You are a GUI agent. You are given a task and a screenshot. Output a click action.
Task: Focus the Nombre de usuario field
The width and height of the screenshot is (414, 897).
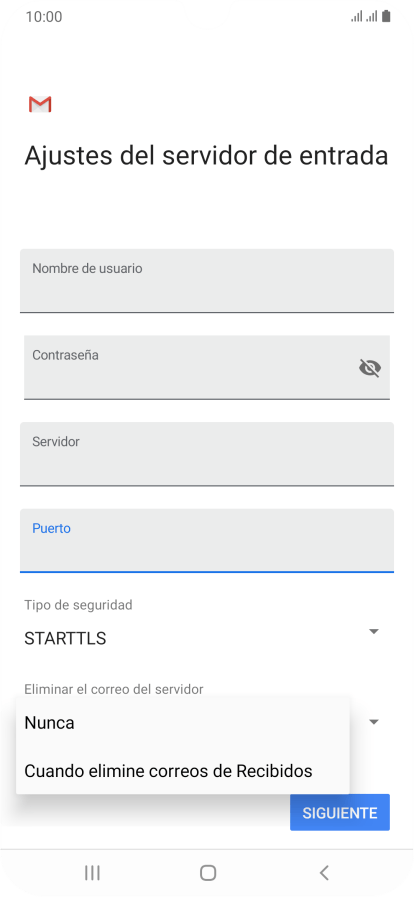[207, 281]
